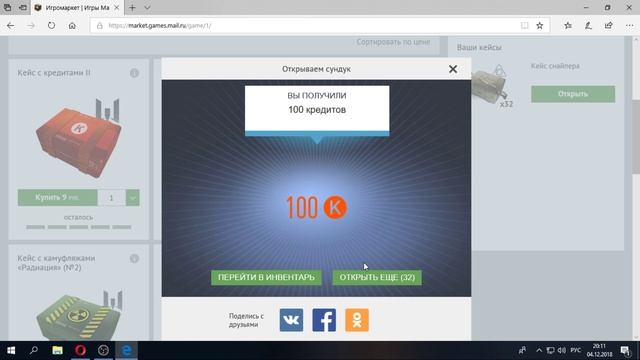The image size is (640, 360).
Task: Click the red credits case thumbnail
Action: click(79, 139)
